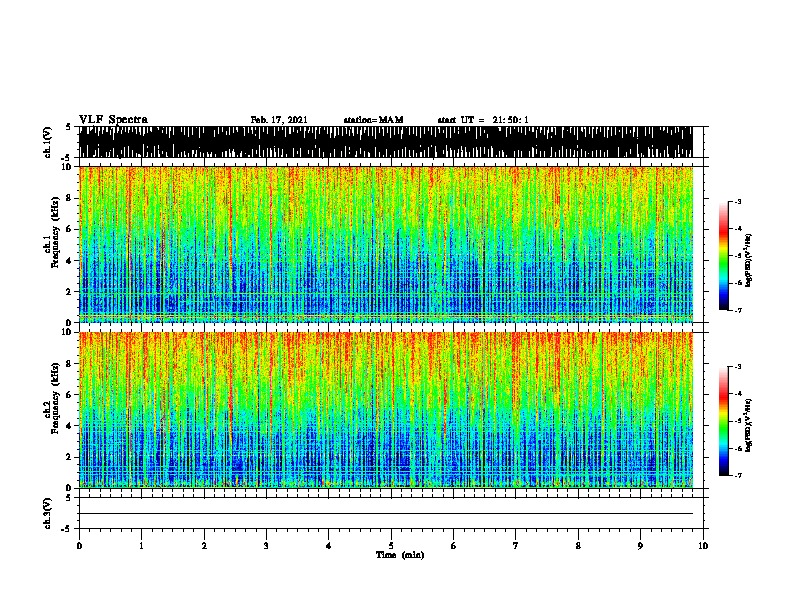Click the "ch.3(V)" axis label
Viewport: 792px width, 612px height.
[x=47, y=514]
